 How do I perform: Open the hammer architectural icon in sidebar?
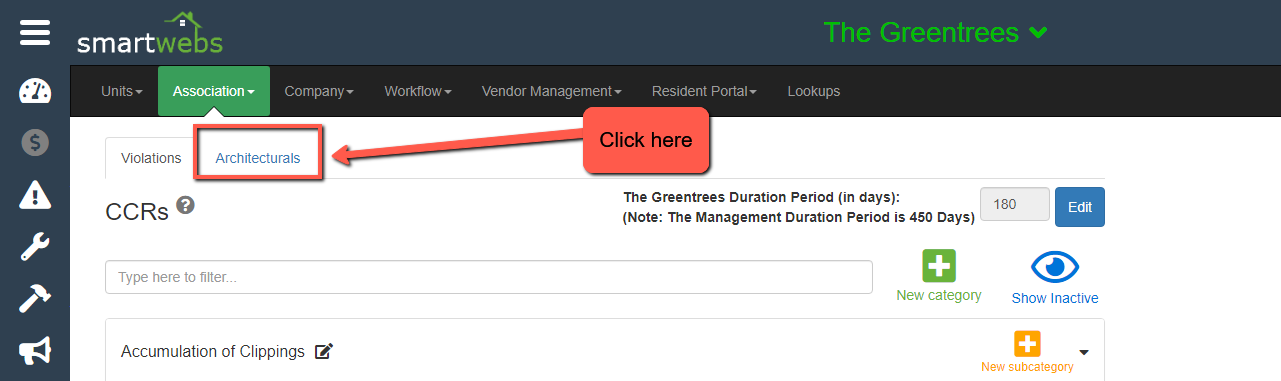[35, 298]
